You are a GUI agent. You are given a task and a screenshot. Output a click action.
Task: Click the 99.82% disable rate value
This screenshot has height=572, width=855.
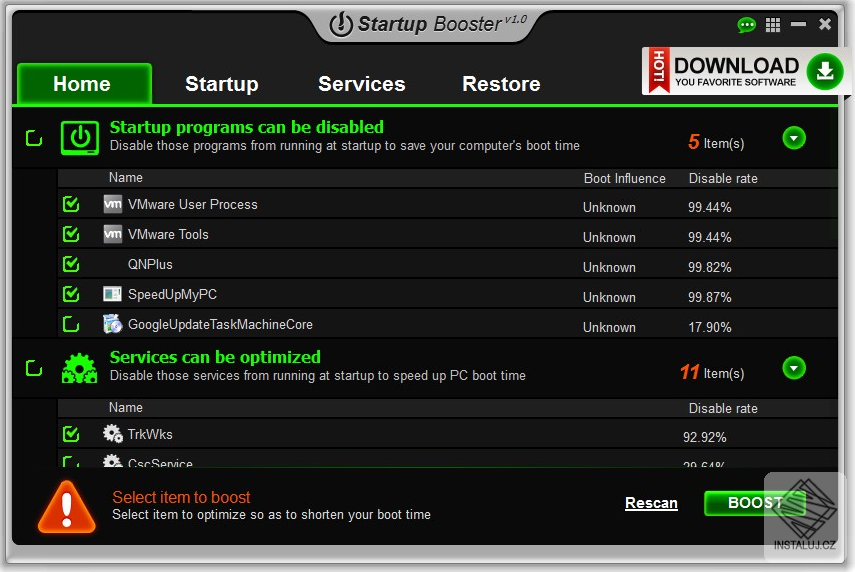(x=709, y=267)
